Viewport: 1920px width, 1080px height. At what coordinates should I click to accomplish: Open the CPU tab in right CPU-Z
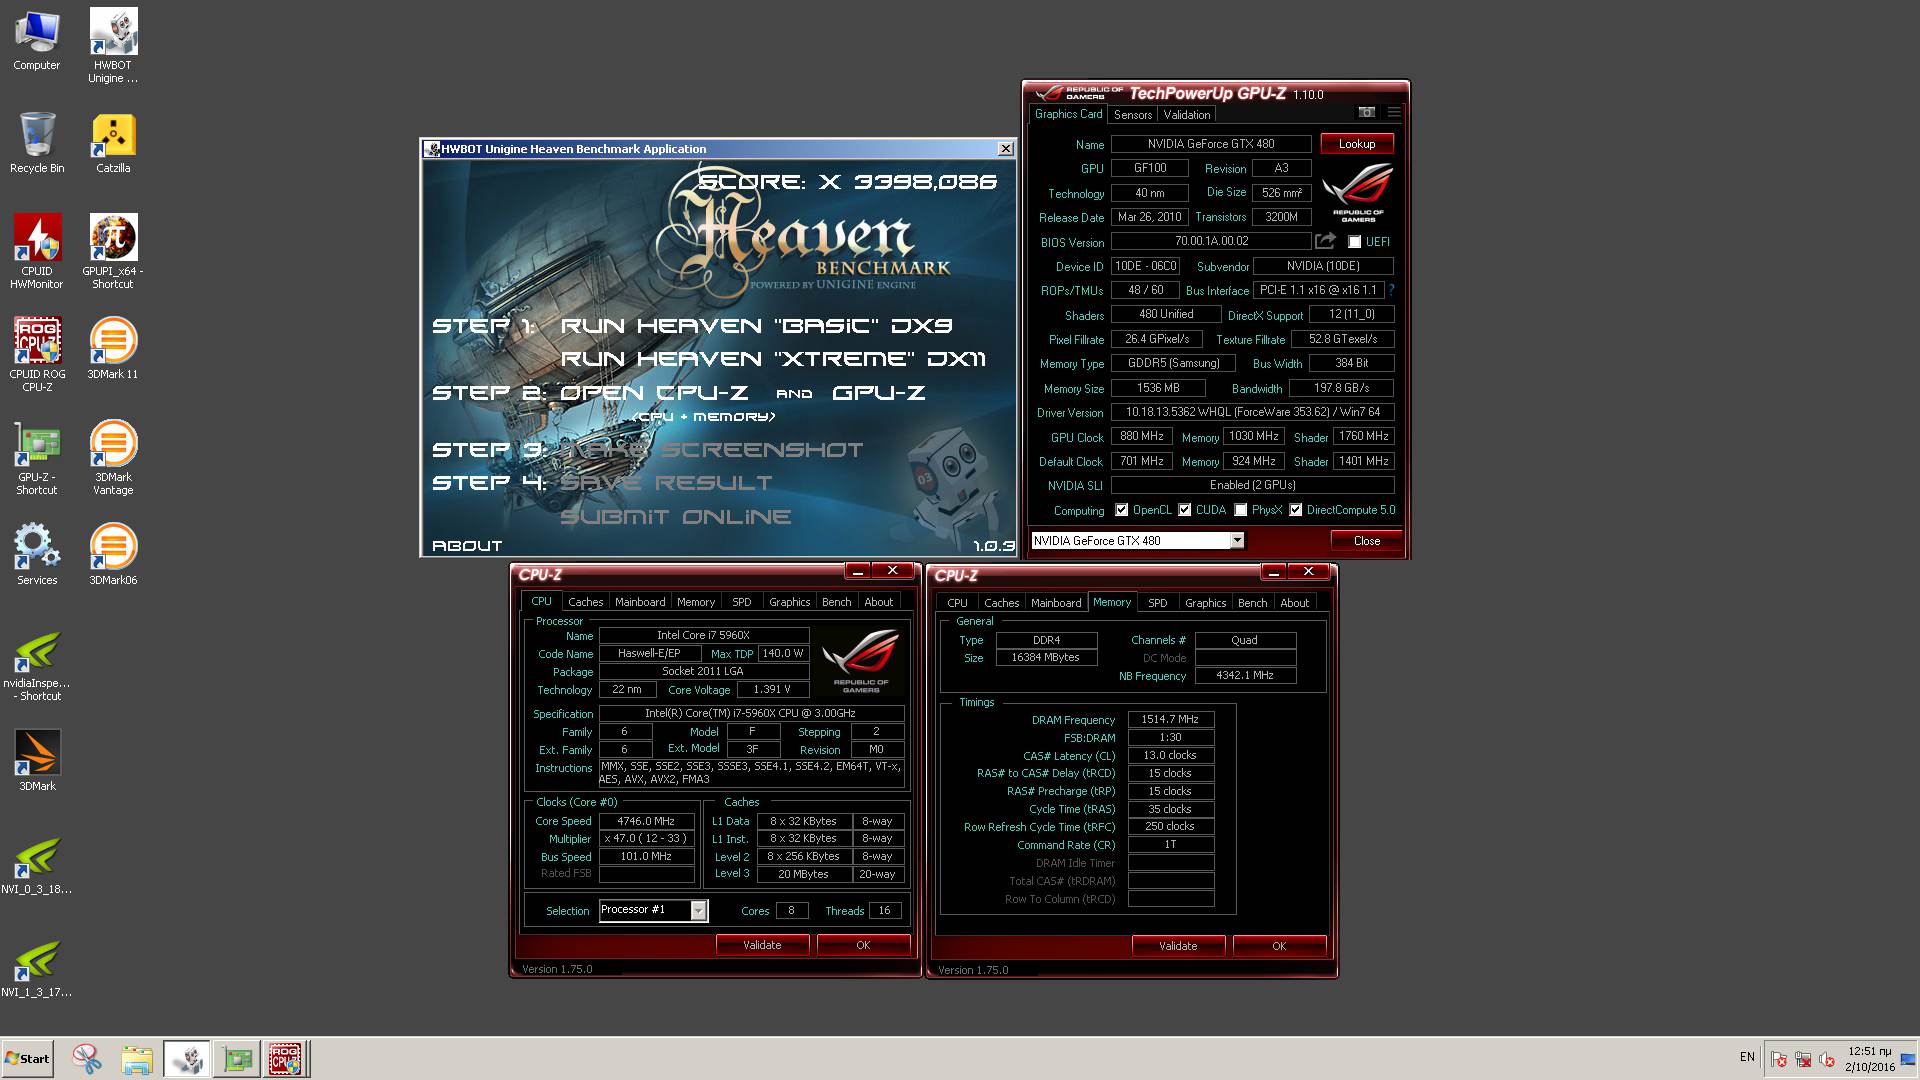point(957,603)
